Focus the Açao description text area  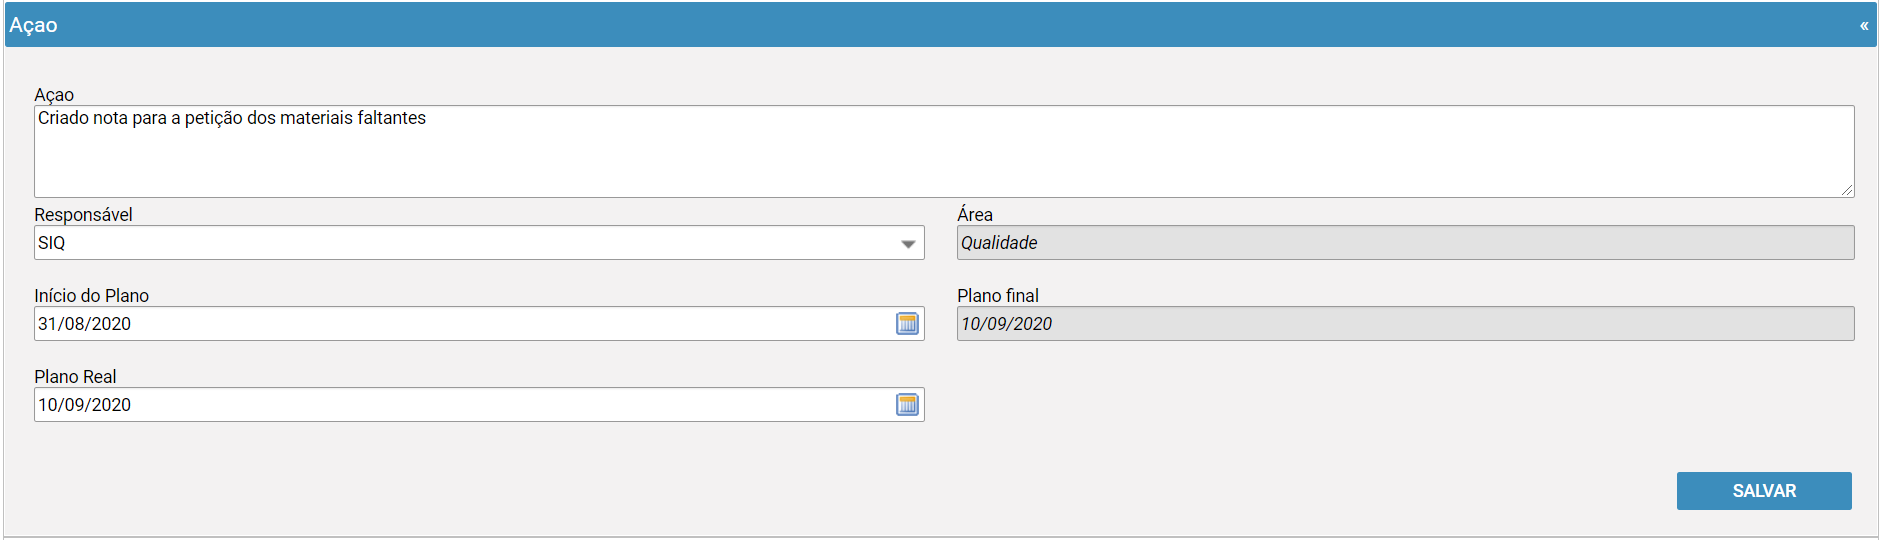[944, 151]
